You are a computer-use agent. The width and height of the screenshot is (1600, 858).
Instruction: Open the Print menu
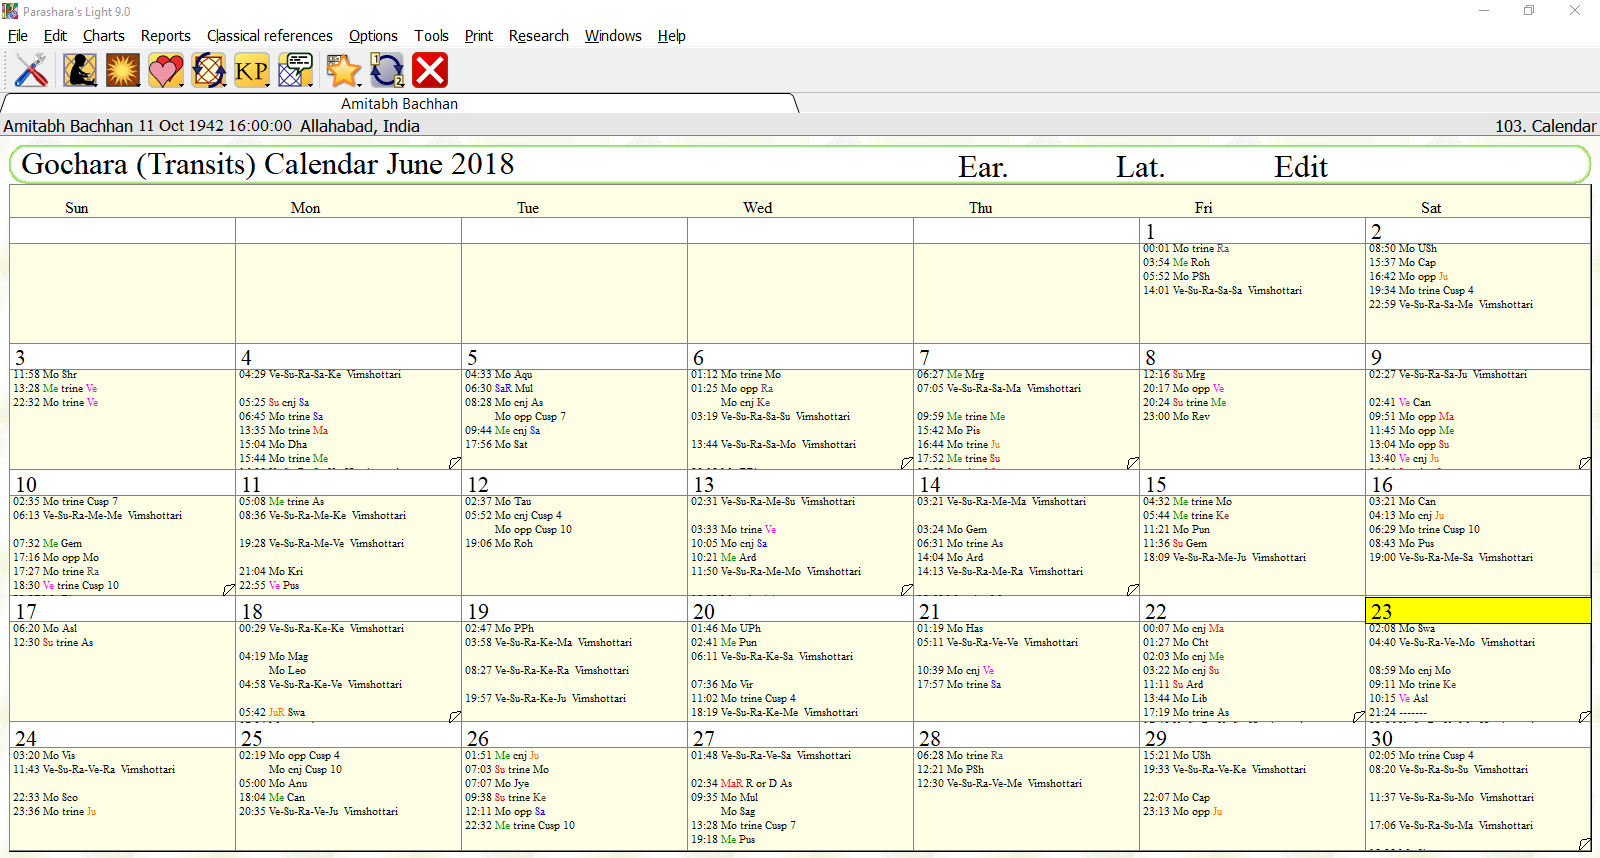click(x=479, y=36)
